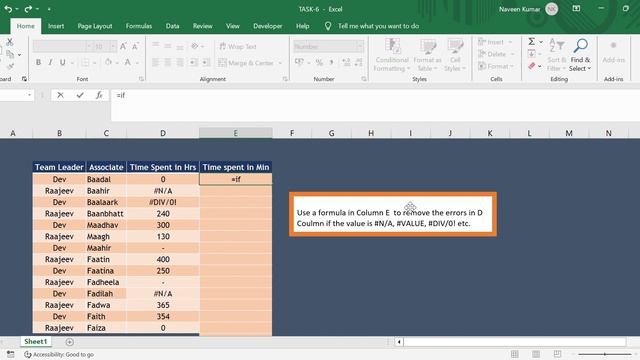Open the font size dropdown
Image resolution: width=640 pixels, height=360 pixels.
coord(113,47)
